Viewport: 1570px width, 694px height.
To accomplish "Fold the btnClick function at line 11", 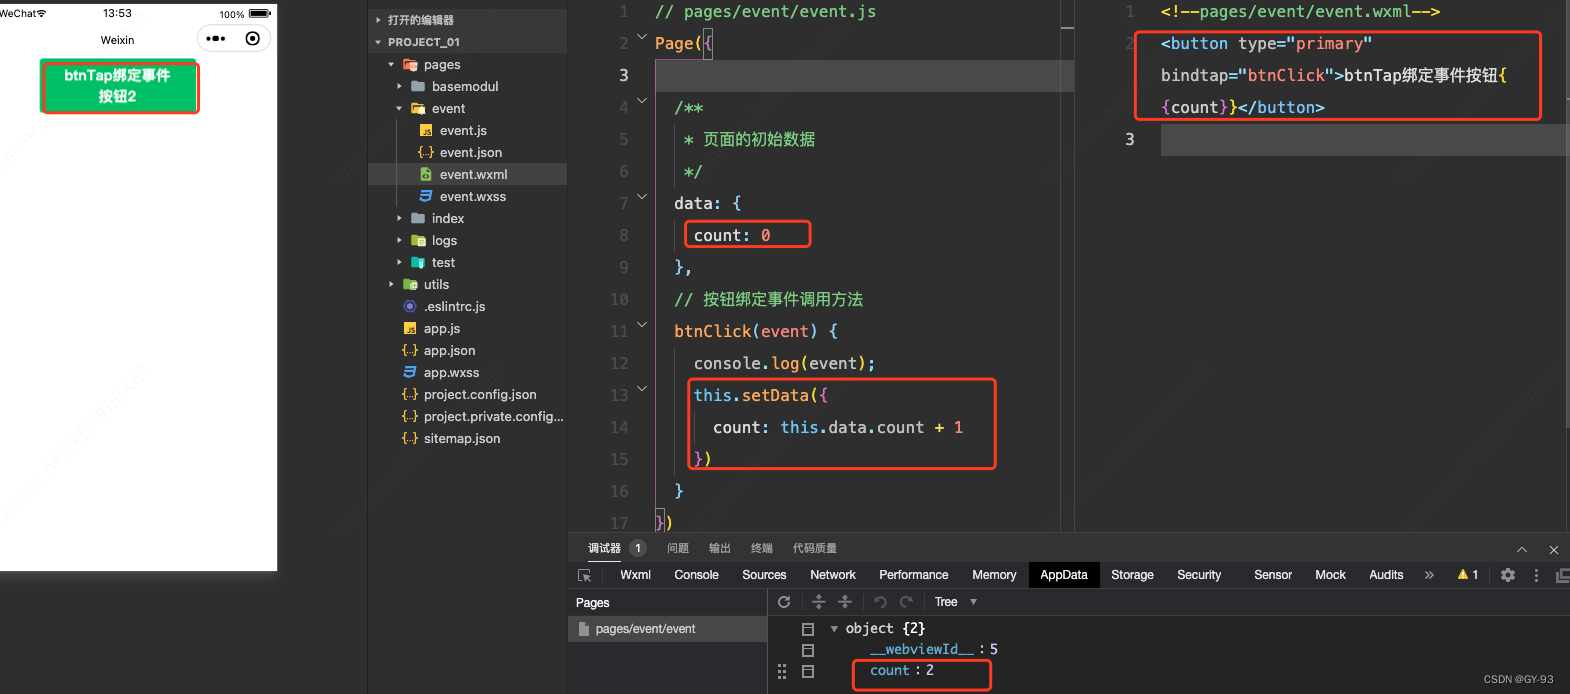I will coord(642,325).
